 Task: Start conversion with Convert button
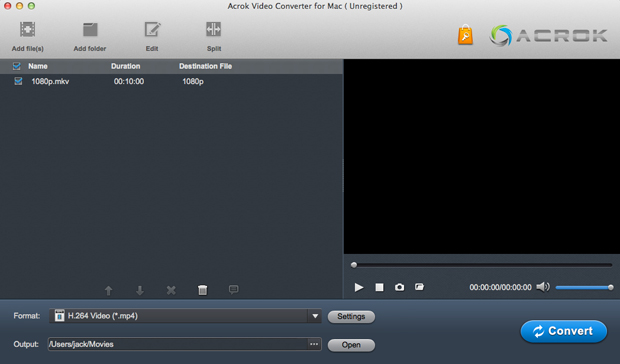tap(563, 331)
